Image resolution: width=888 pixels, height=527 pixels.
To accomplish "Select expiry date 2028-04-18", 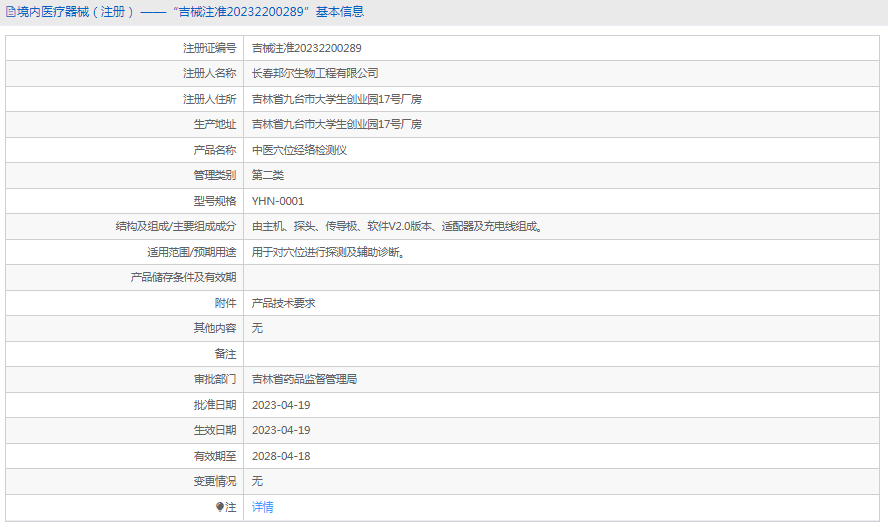I will click(281, 456).
